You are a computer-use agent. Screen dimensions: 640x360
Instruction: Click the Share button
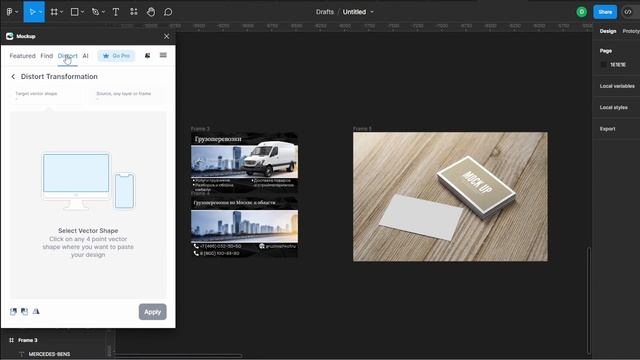(x=605, y=12)
